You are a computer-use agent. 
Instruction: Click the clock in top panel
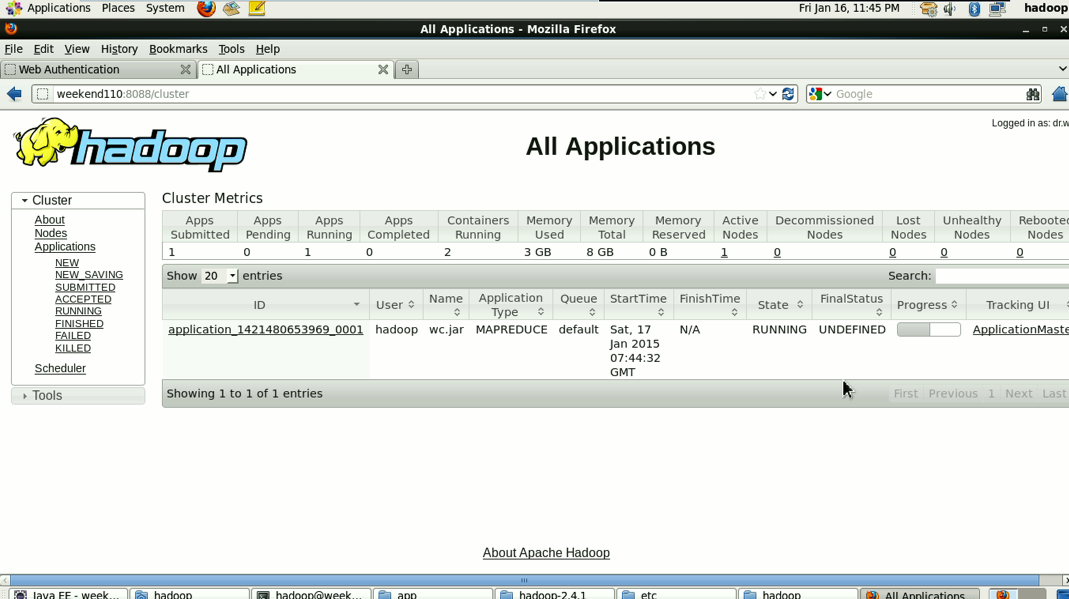pyautogui.click(x=849, y=8)
